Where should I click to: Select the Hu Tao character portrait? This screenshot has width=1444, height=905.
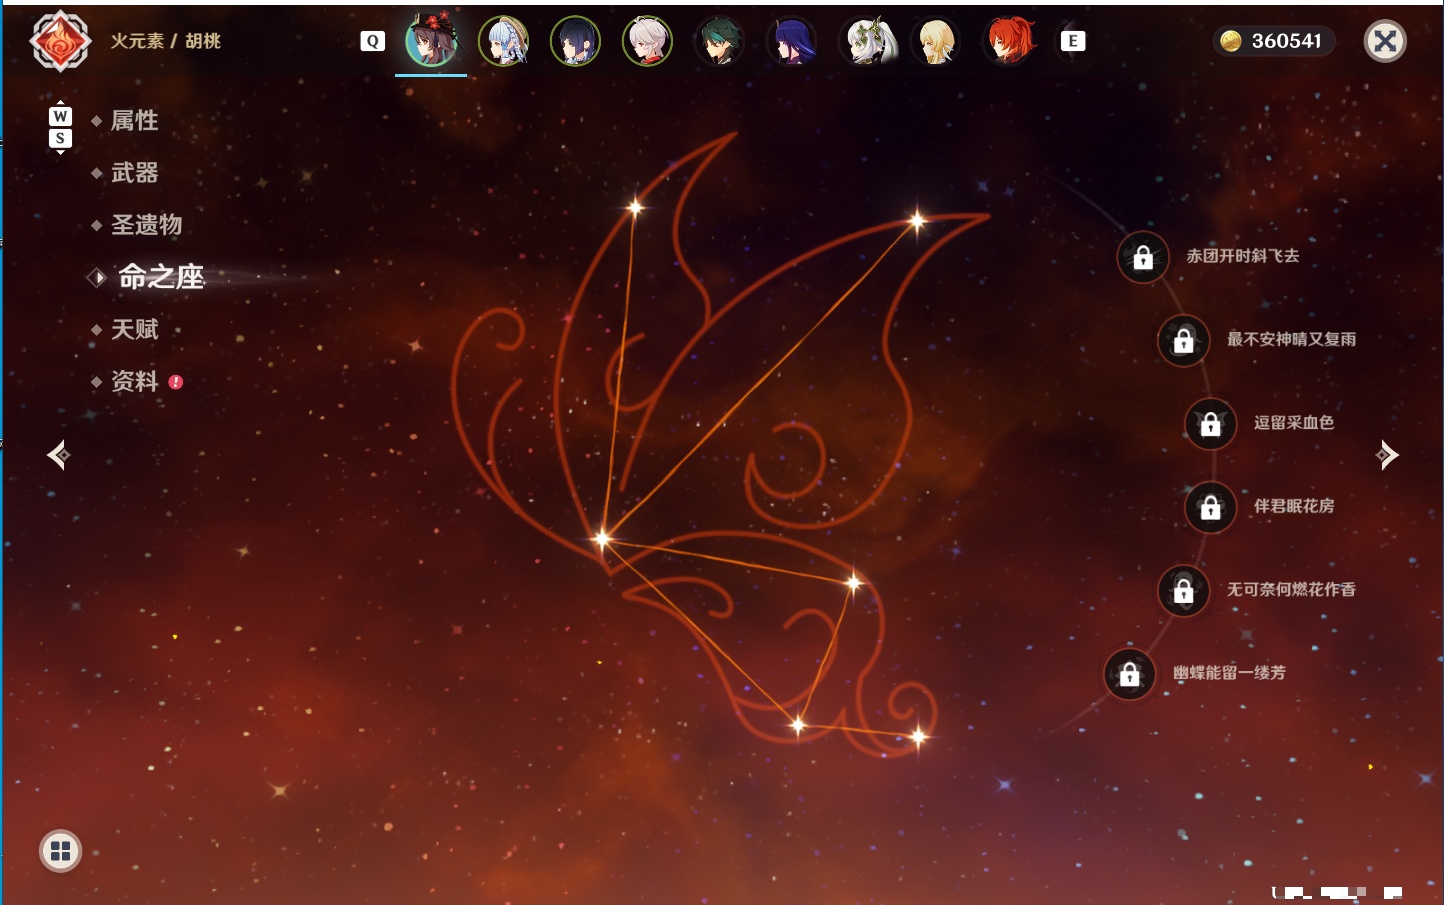click(x=431, y=41)
